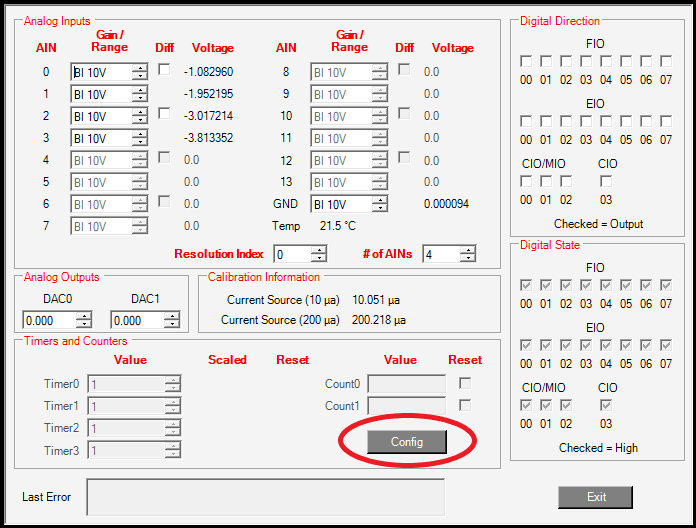Check the AIN 2 Diff checkbox
Viewport: 696px width, 528px height.
tap(164, 113)
